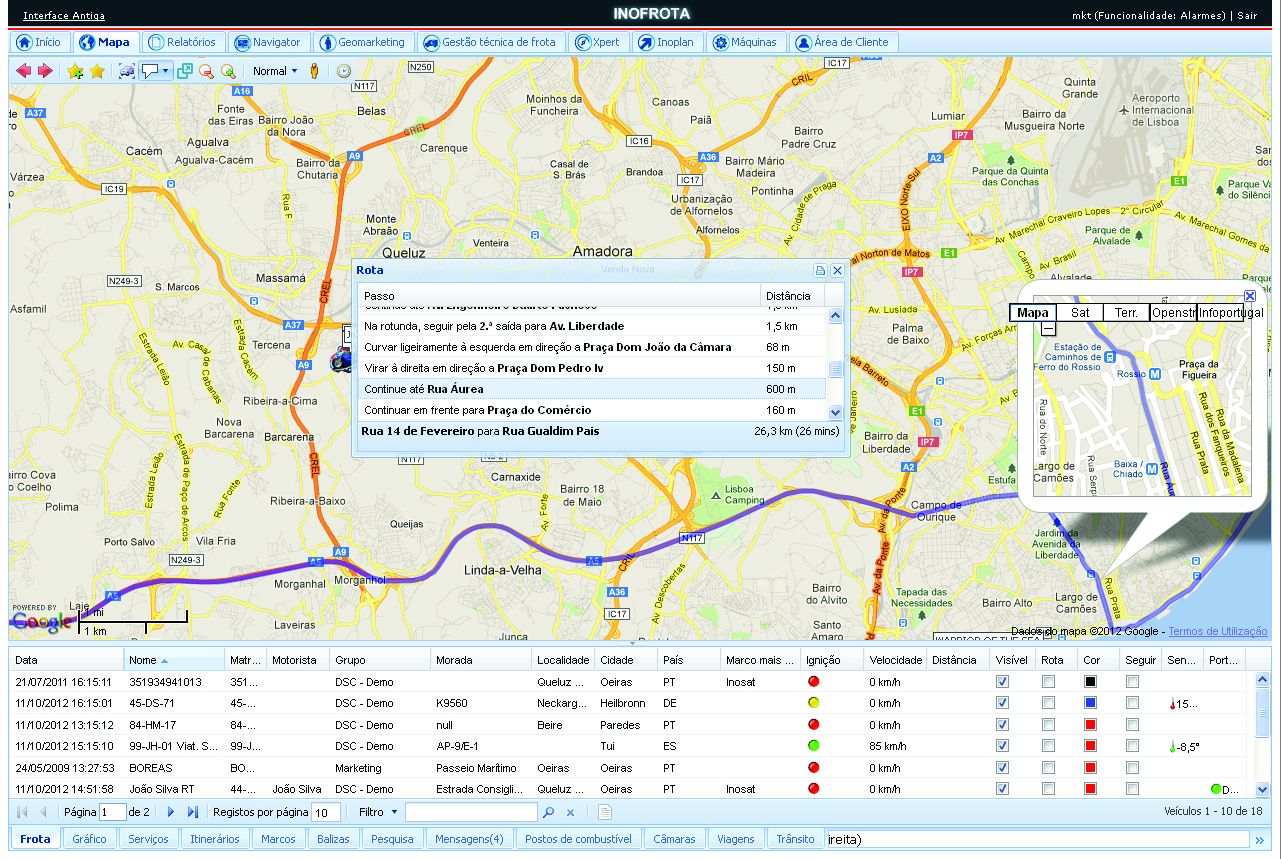The image size is (1281, 859).
Task: Click the bottom tab overflow arrows
Action: coord(1260,839)
